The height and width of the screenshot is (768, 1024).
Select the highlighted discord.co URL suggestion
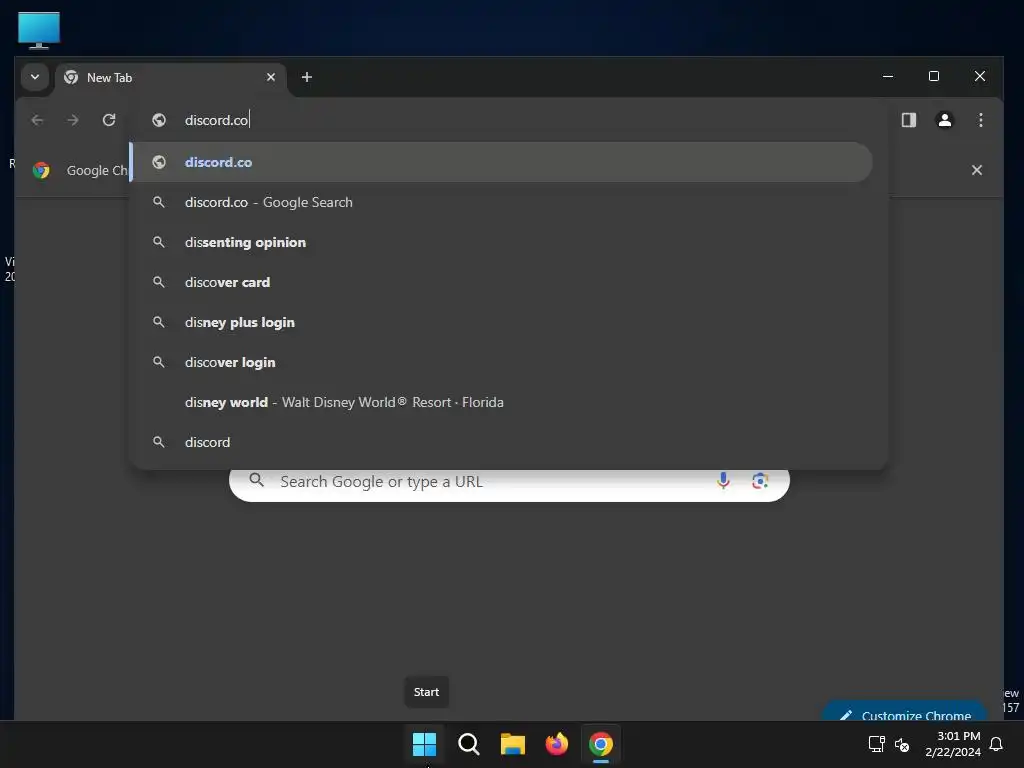coord(501,162)
